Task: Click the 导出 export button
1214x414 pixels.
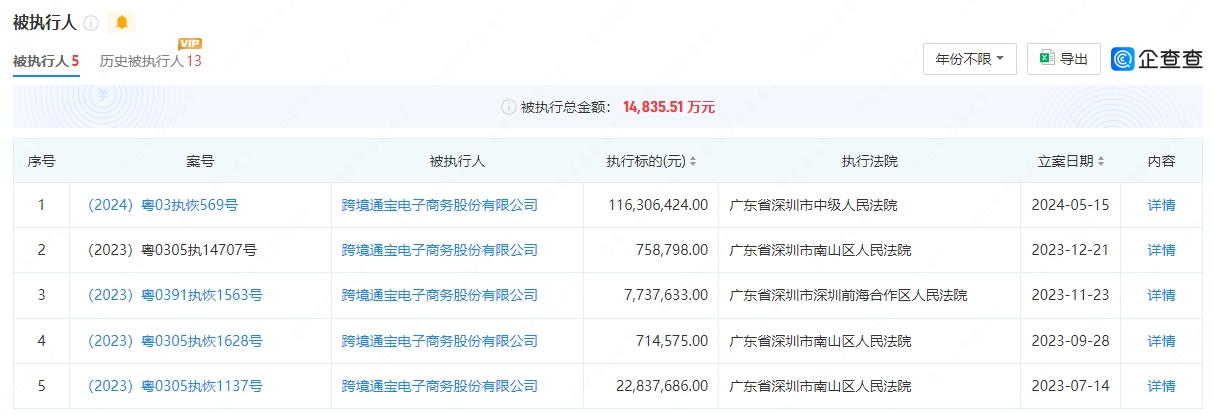Action: [1064, 59]
